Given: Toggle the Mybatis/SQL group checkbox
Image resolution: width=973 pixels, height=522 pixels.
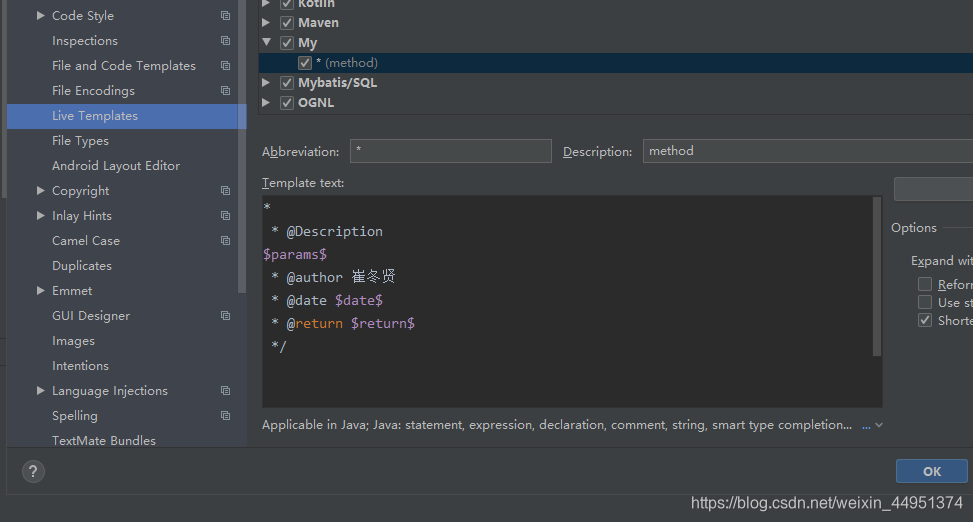Looking at the screenshot, I should point(287,83).
